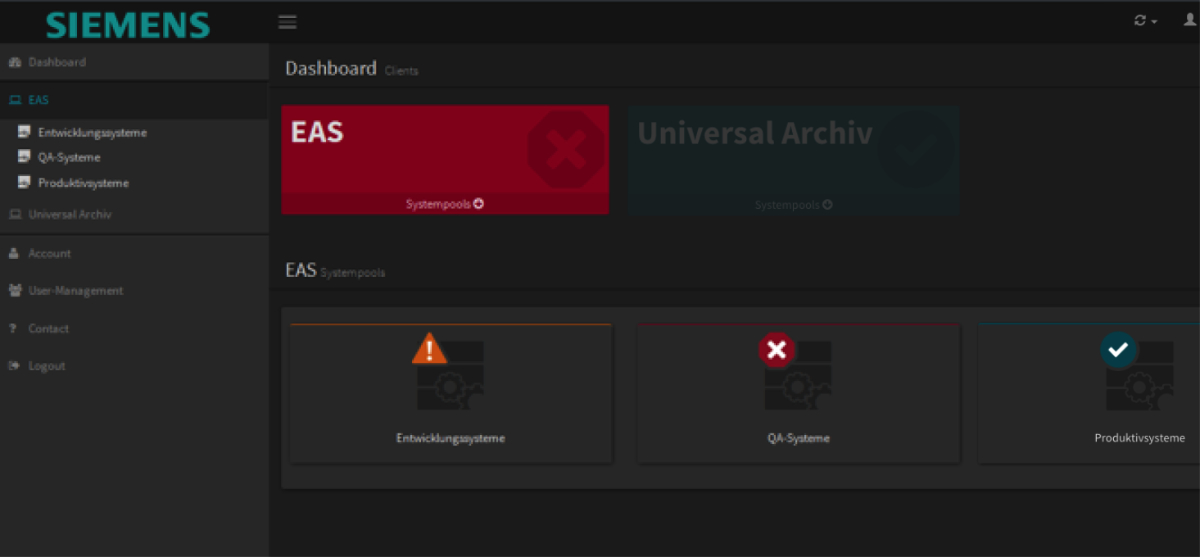
Task: Open Account in the sidebar
Action: pos(134,253)
